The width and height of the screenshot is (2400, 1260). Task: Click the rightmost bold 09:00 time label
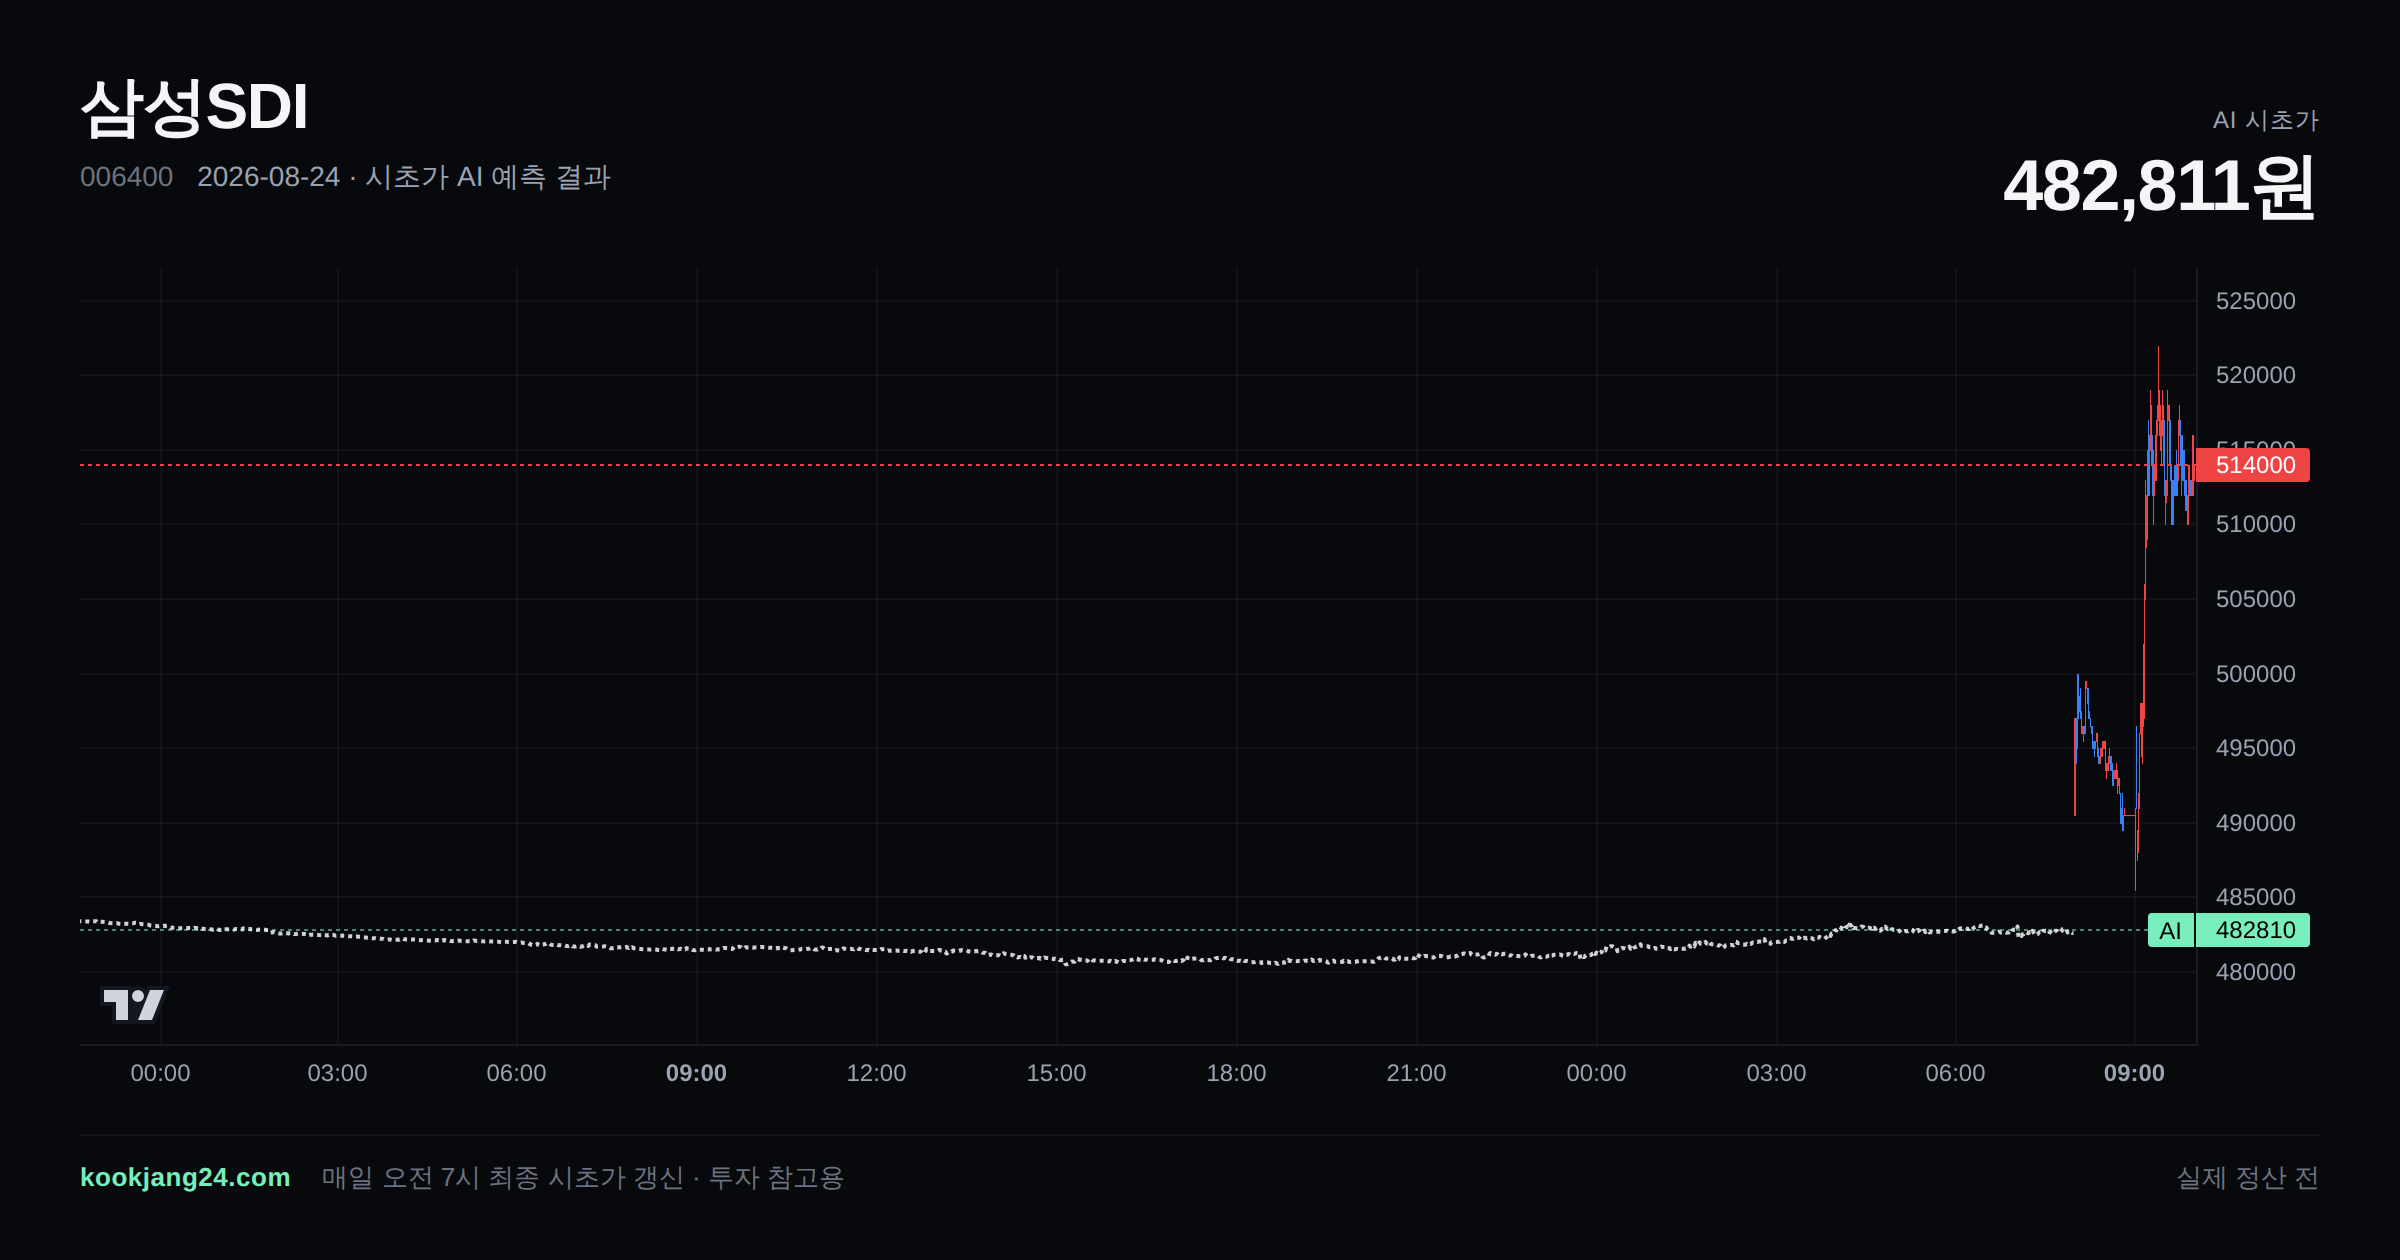pyautogui.click(x=2134, y=1073)
